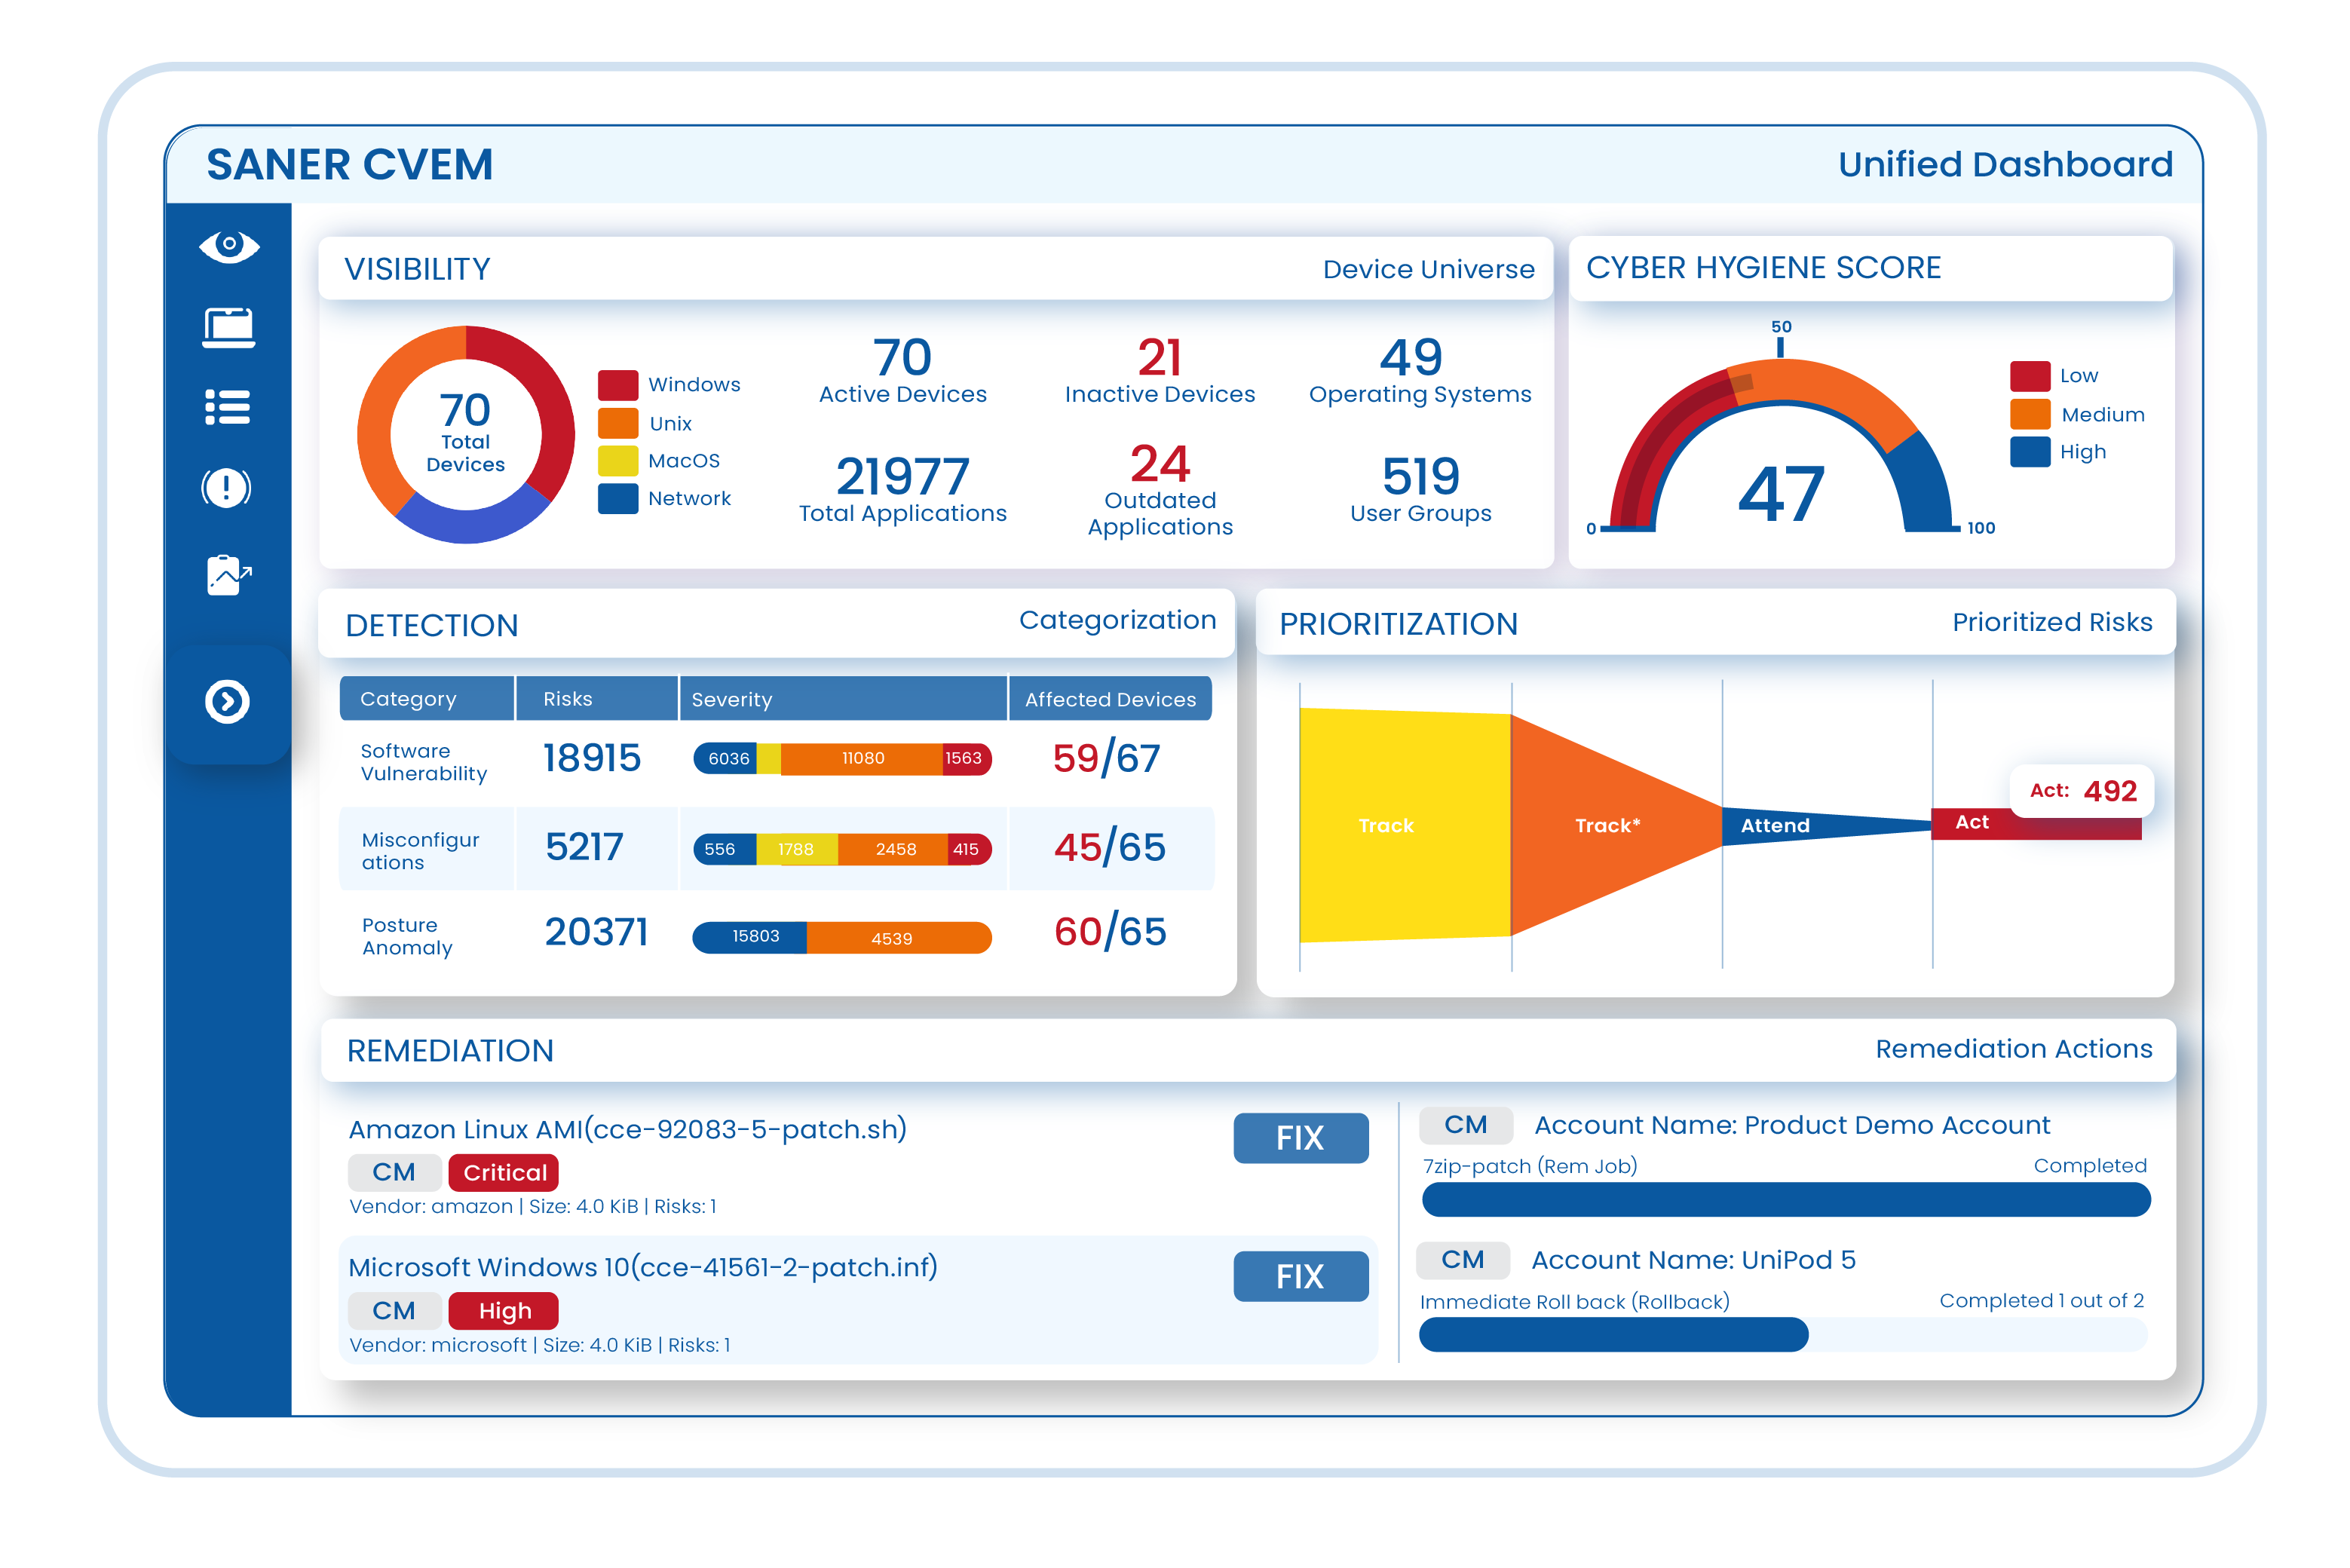This screenshot has height=1568, width=2350.
Task: Click FIX for Amazon Linux AMI patch
Action: pyautogui.click(x=1300, y=1138)
